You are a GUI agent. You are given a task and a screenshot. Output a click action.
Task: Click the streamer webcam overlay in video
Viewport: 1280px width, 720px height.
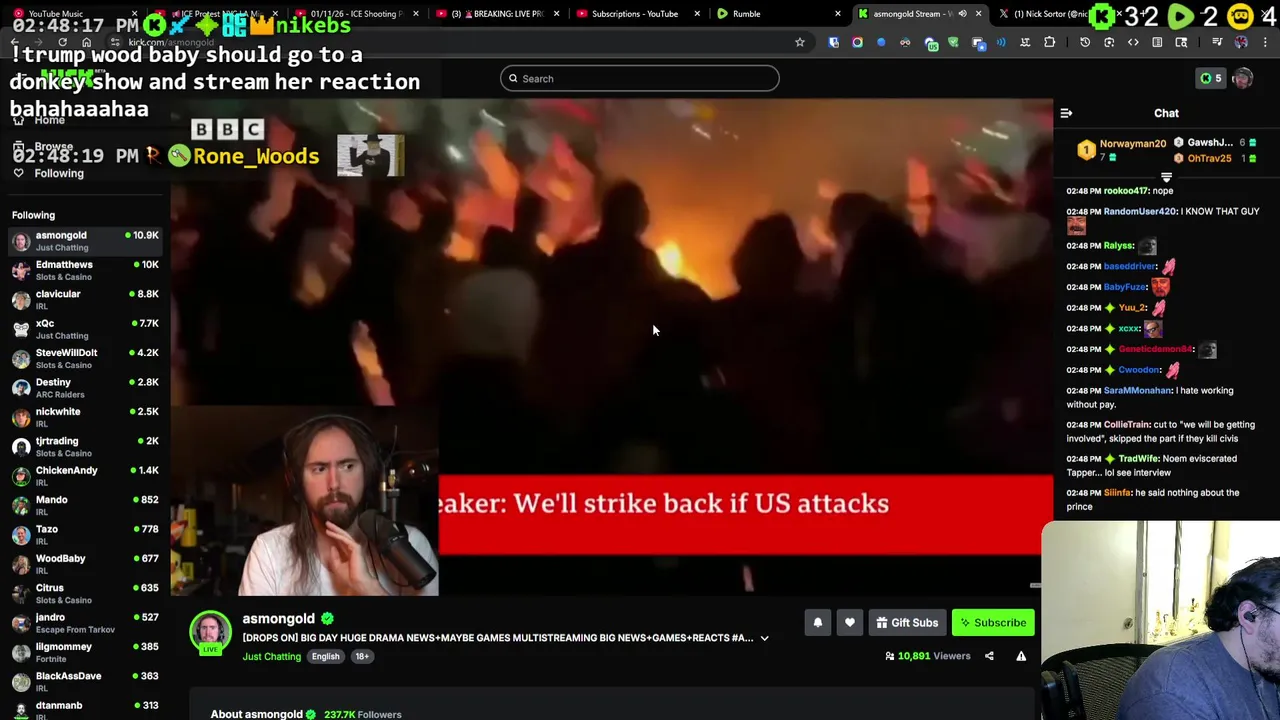[x=305, y=500]
